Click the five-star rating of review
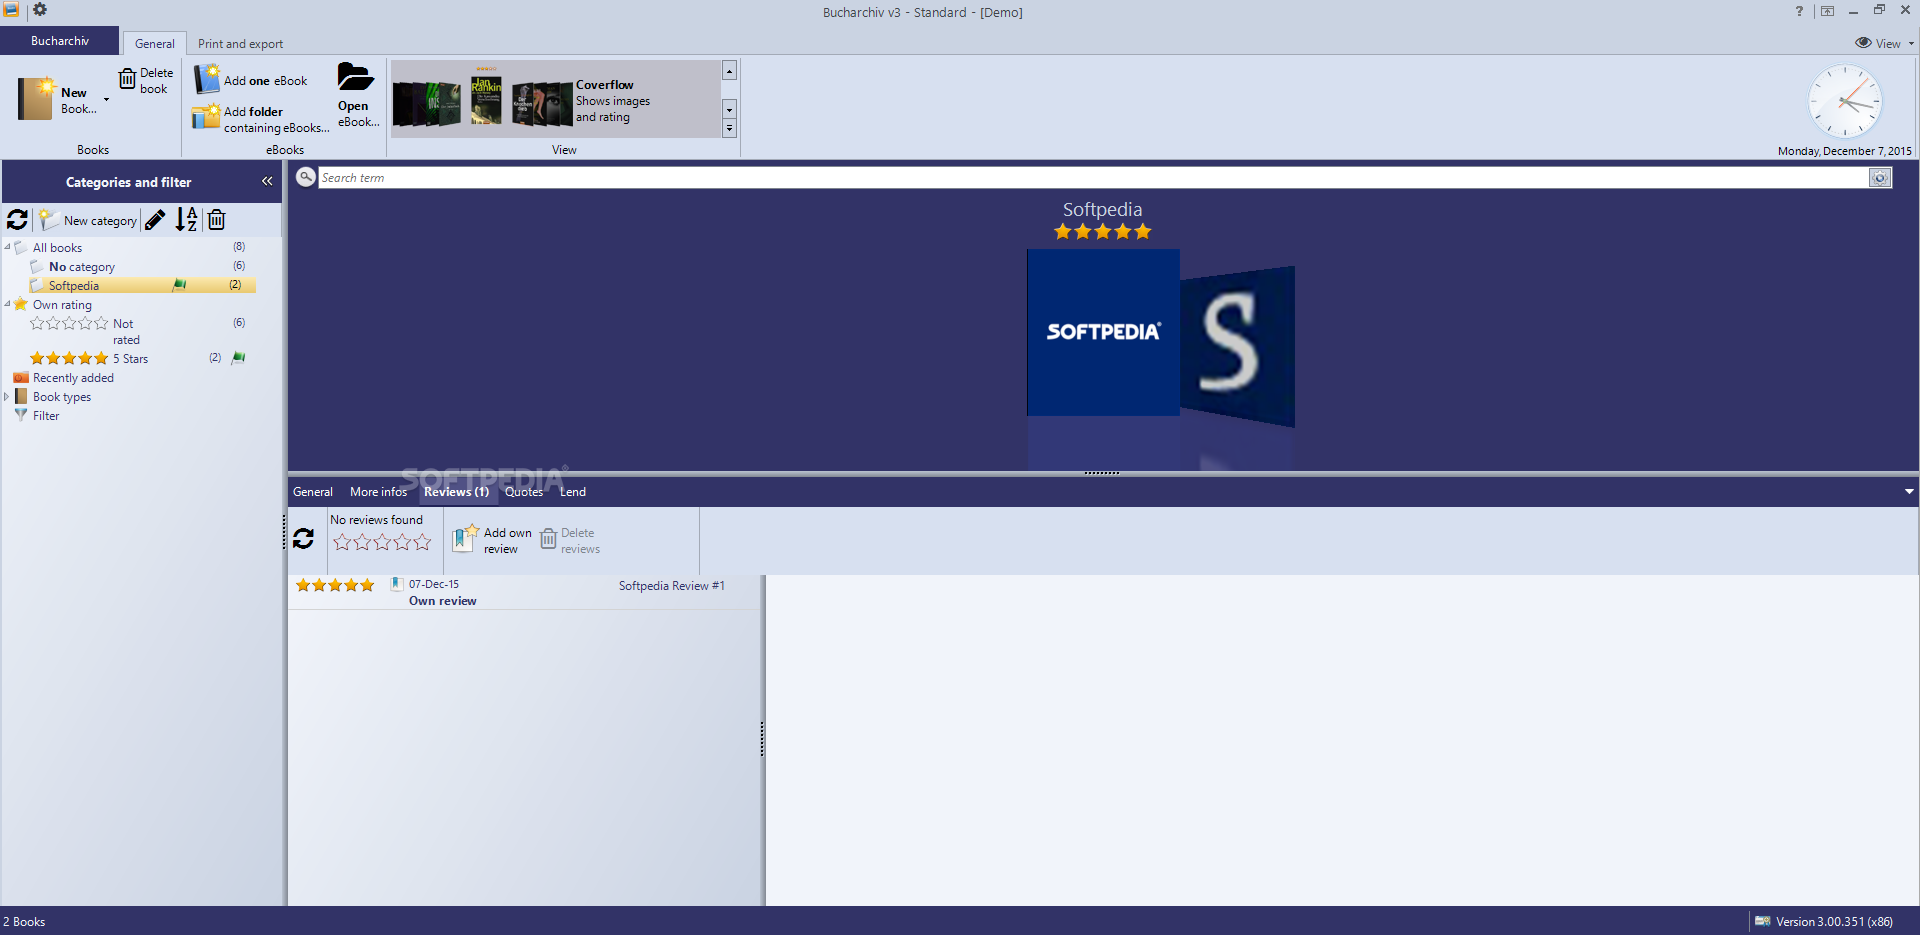Viewport: 1920px width, 935px height. point(335,586)
